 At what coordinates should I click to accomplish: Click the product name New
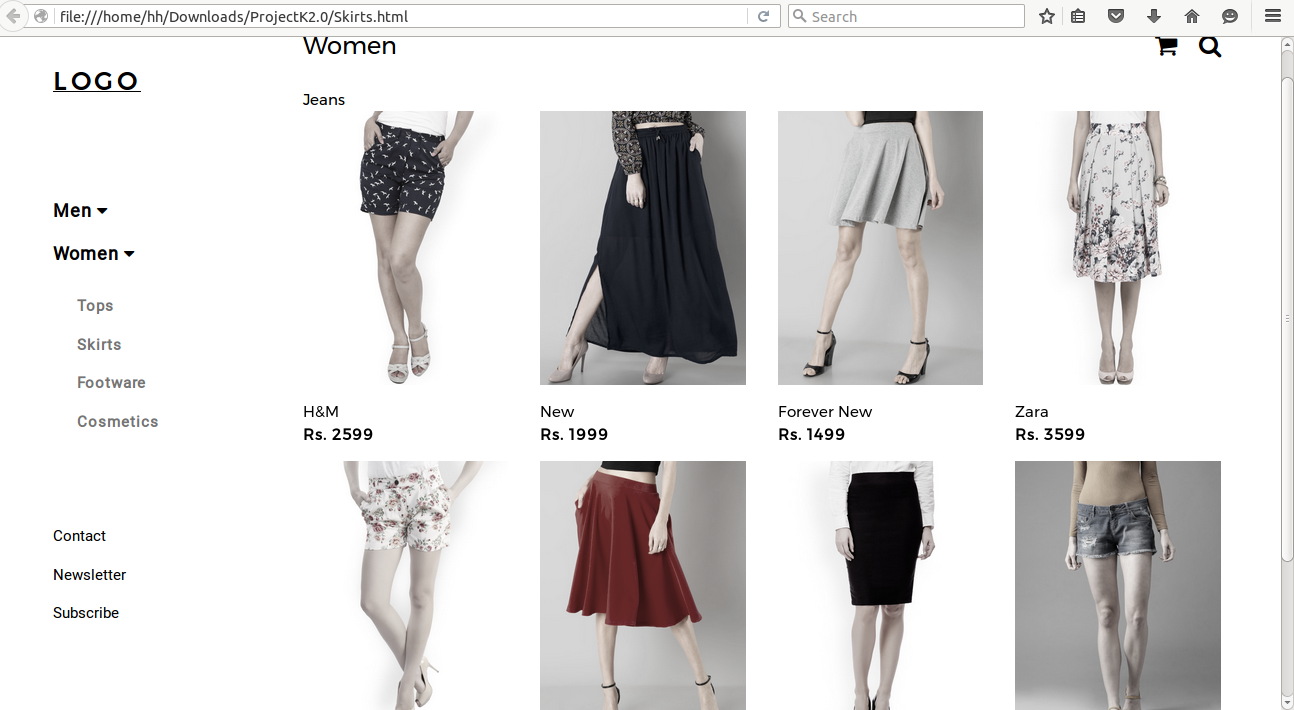(x=557, y=412)
